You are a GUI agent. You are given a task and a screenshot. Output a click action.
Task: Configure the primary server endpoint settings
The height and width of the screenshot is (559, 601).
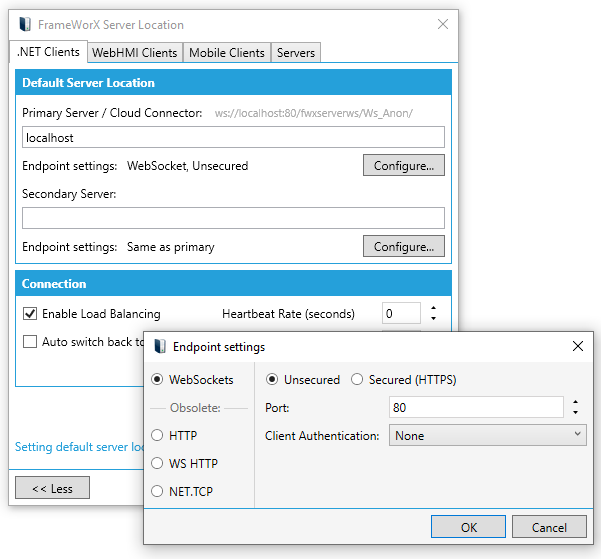(404, 165)
